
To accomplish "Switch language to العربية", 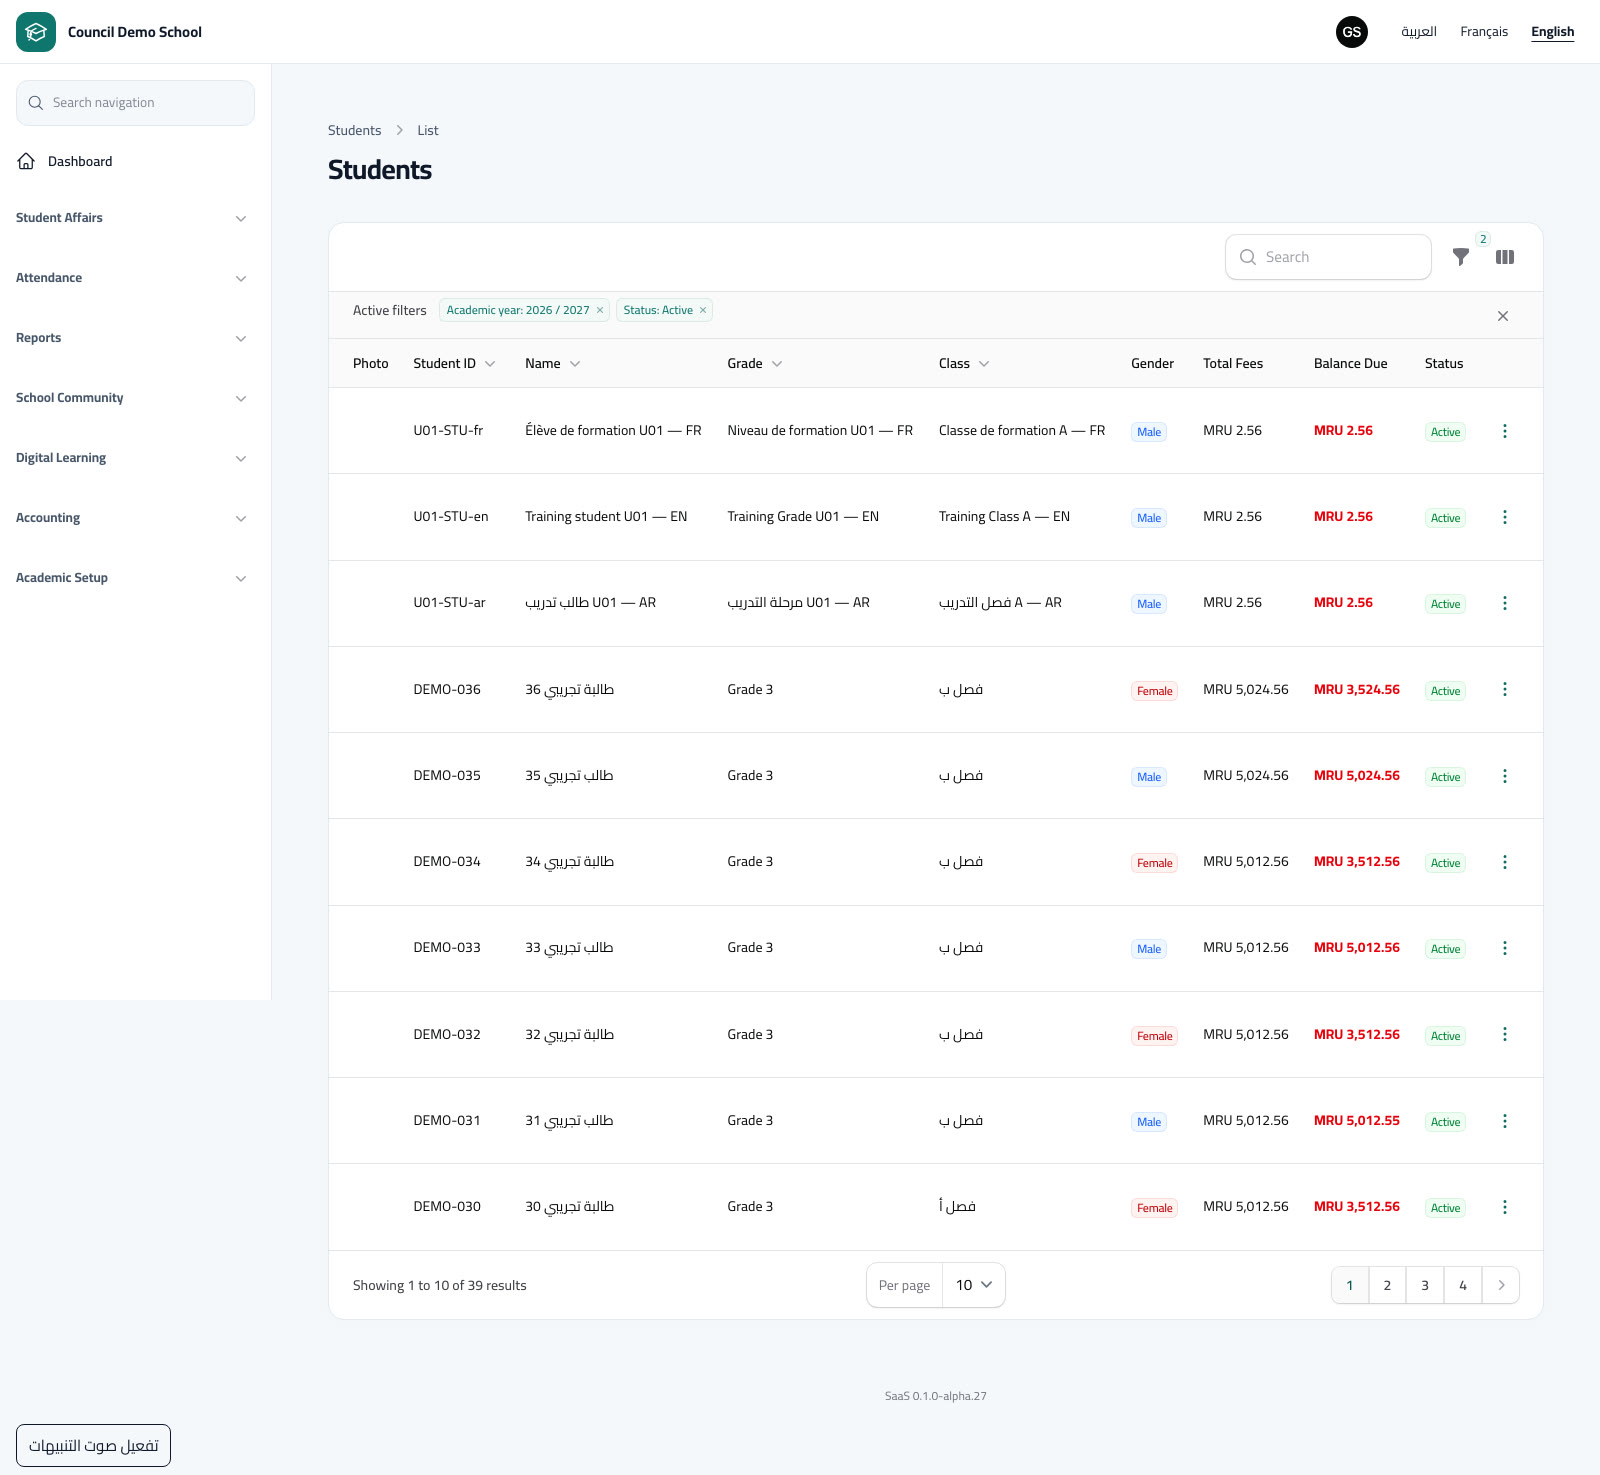I will (x=1419, y=32).
